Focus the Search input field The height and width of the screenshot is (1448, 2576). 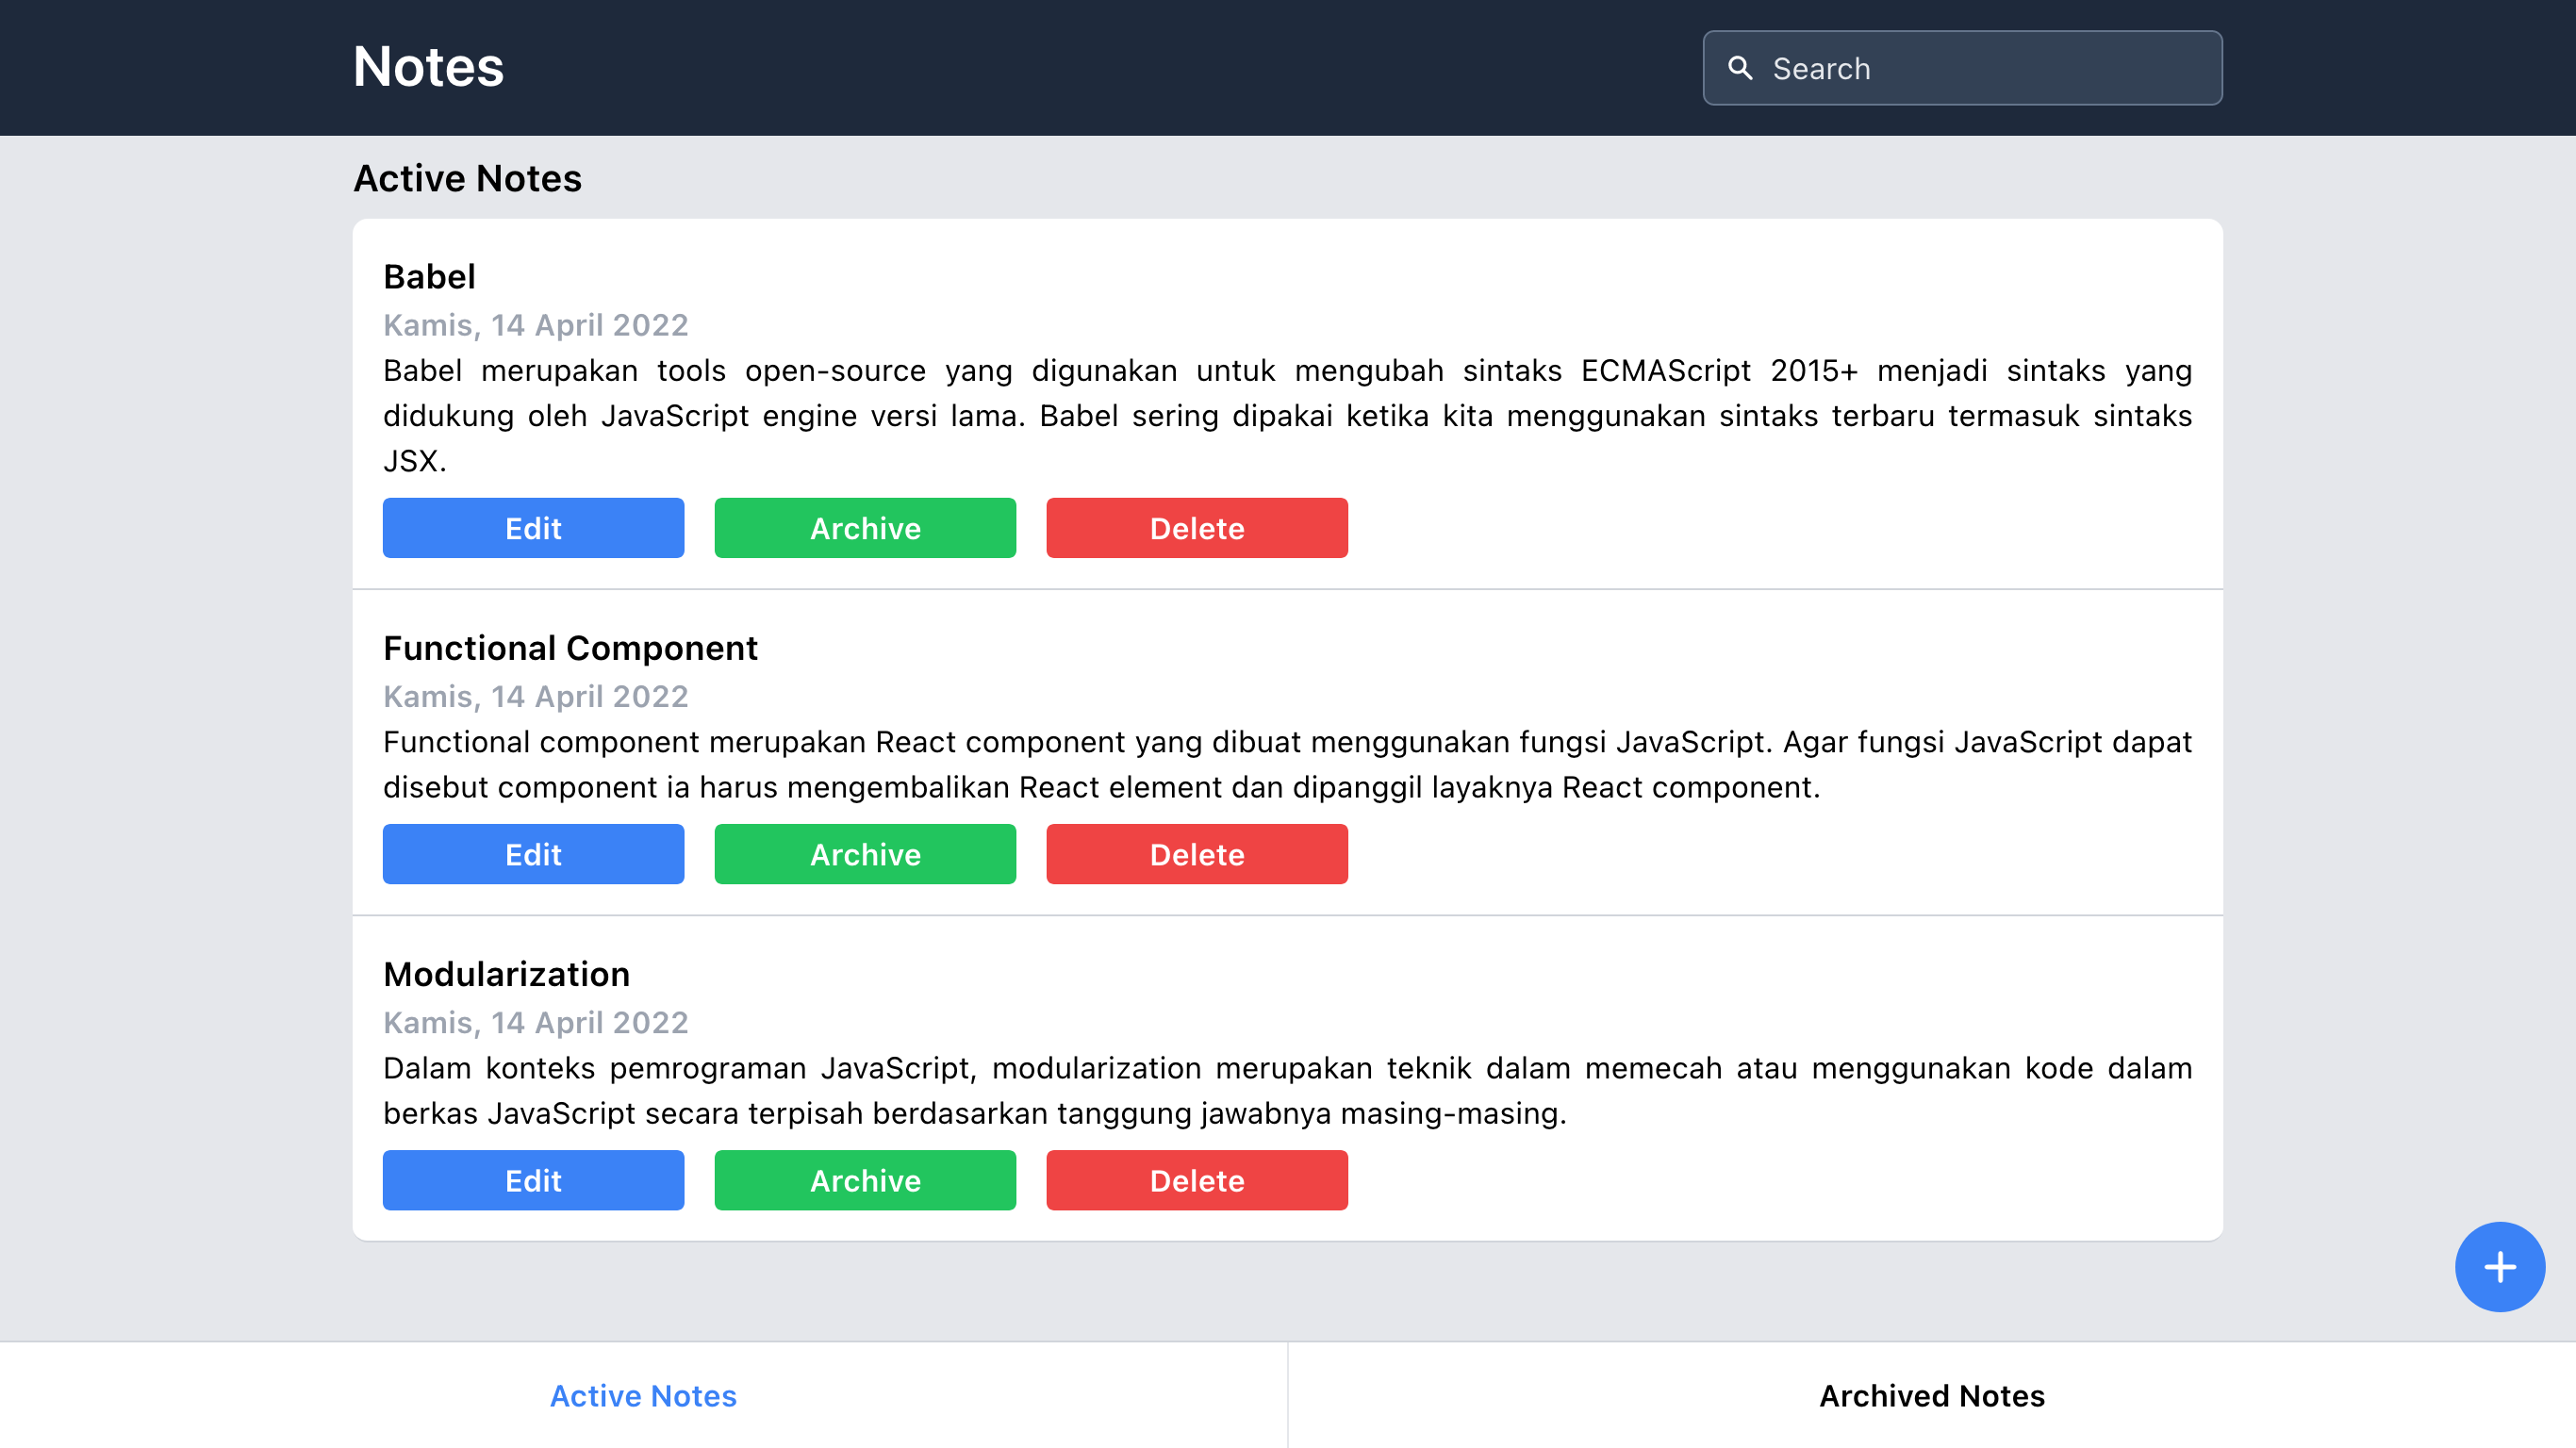tap(1985, 68)
